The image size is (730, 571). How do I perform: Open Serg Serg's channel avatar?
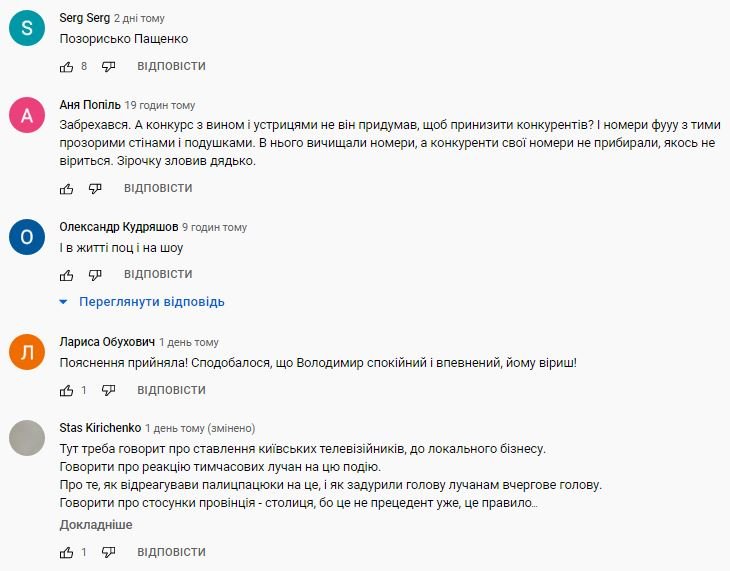point(27,29)
